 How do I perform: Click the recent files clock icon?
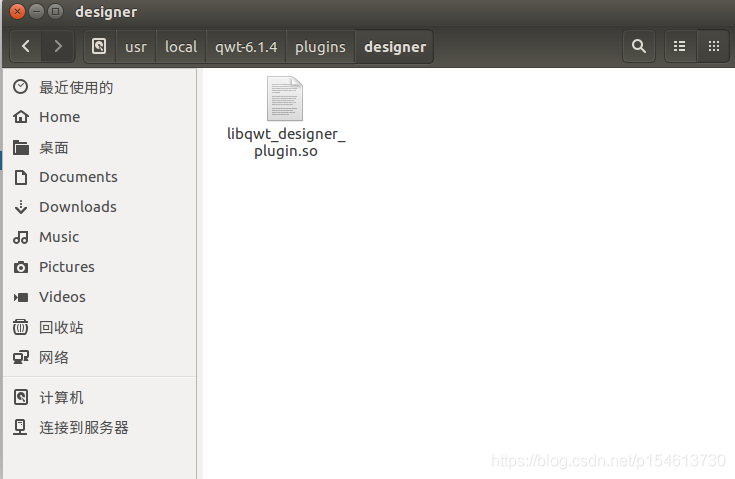(x=21, y=87)
